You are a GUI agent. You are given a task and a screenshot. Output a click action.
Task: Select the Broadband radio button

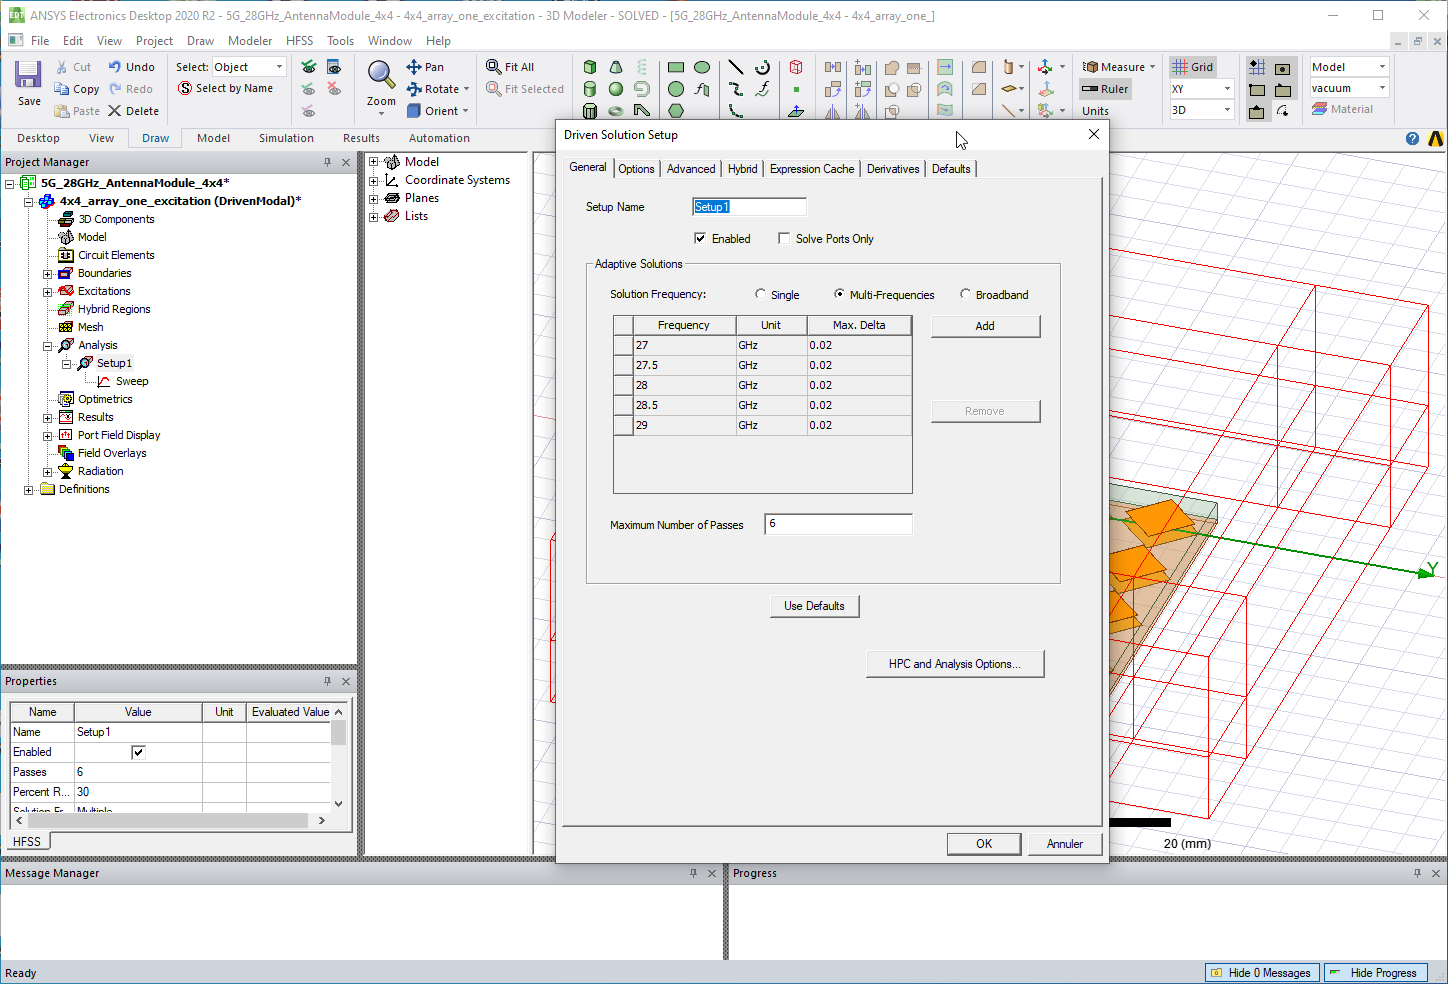point(965,294)
